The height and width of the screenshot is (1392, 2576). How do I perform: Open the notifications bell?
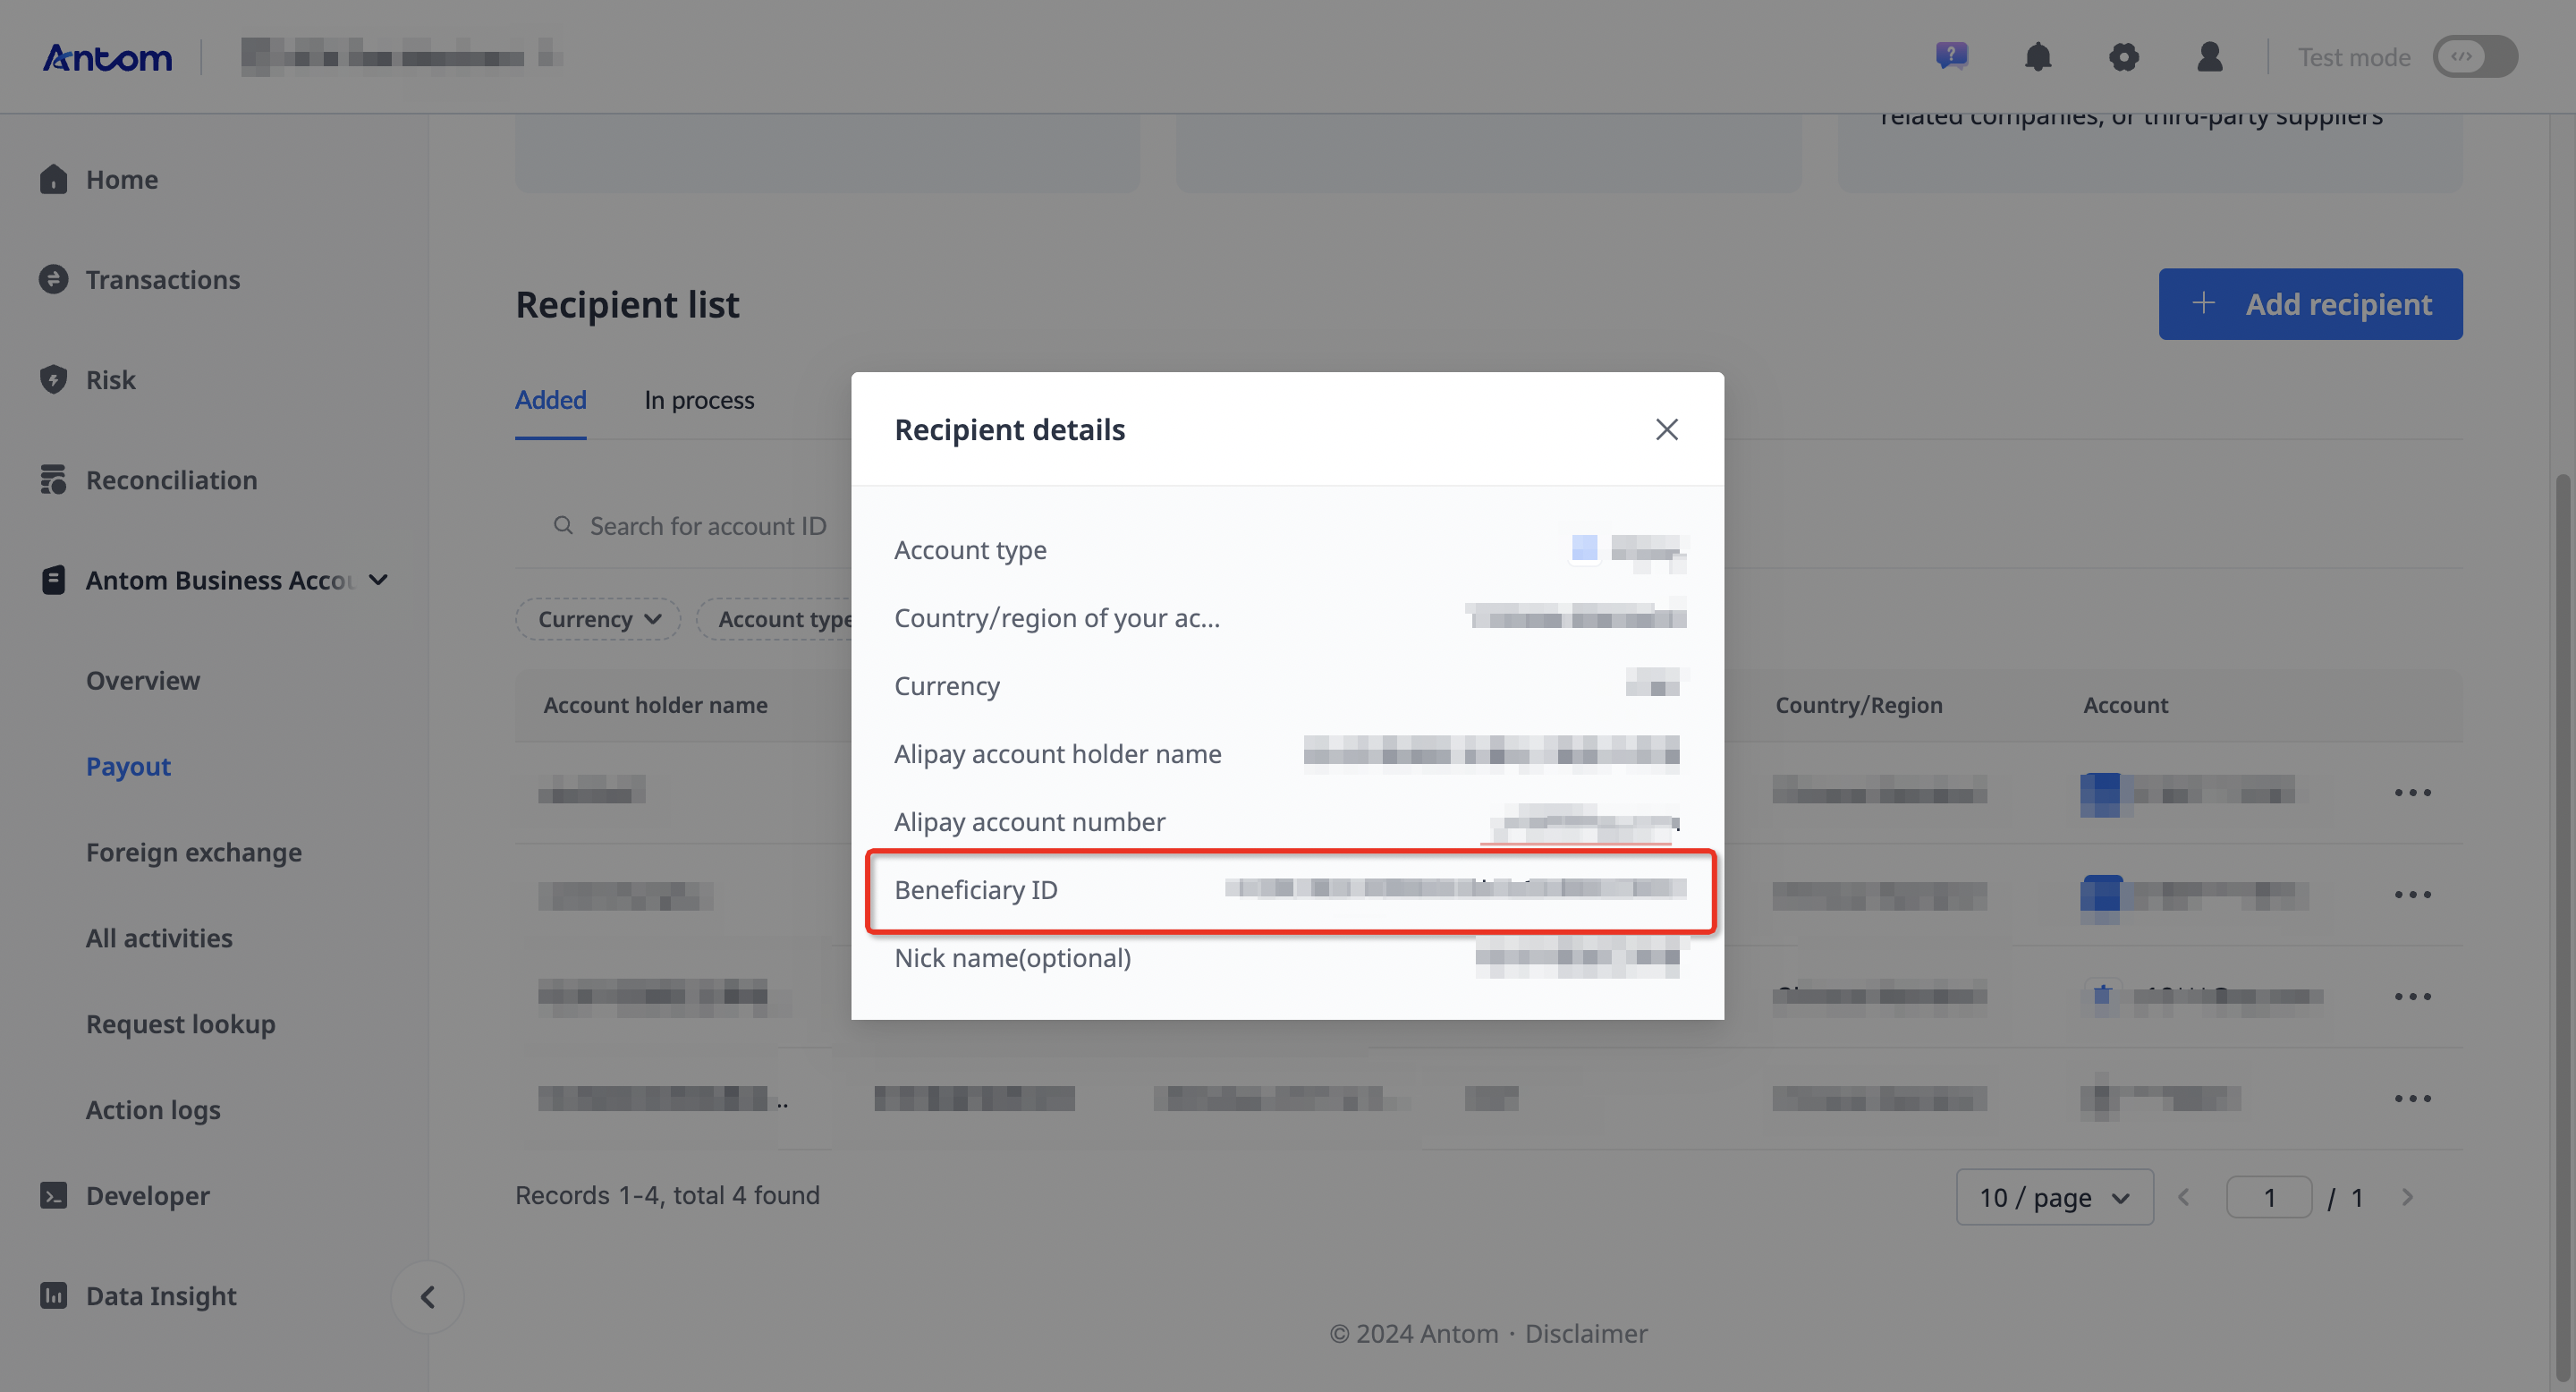point(2037,57)
